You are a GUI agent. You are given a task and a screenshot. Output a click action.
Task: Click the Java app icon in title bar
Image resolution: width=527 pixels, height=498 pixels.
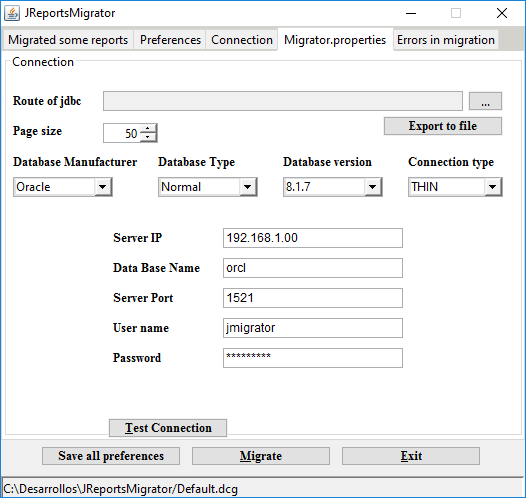click(12, 13)
